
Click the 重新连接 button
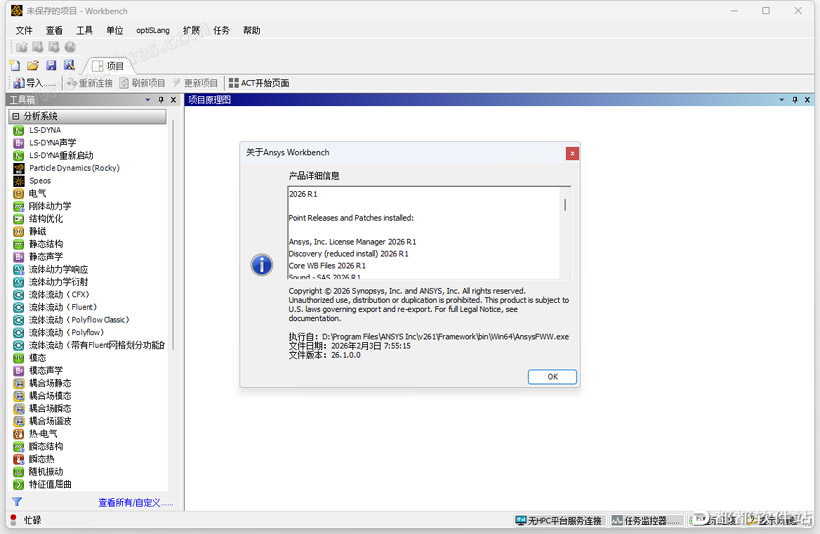pos(89,83)
